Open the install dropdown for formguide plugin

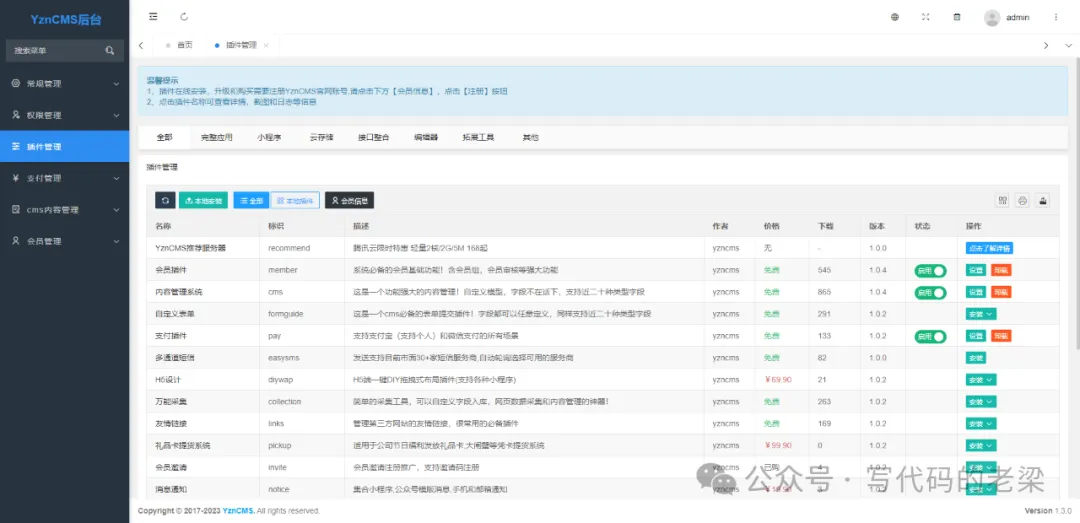tap(980, 314)
